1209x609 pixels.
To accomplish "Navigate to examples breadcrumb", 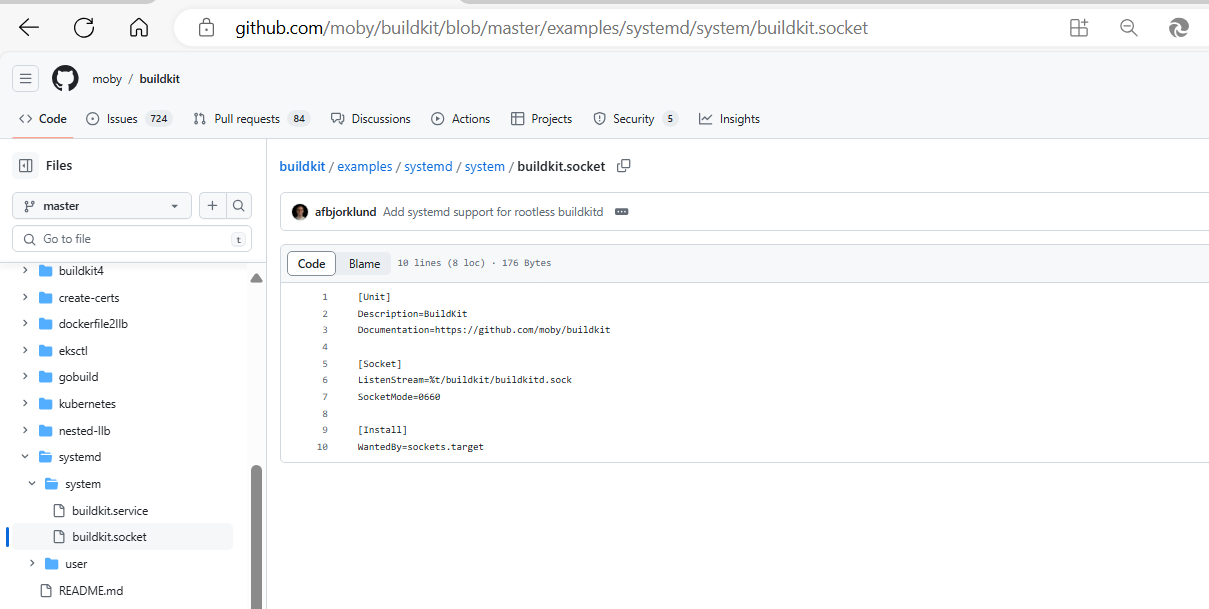I will point(365,167).
